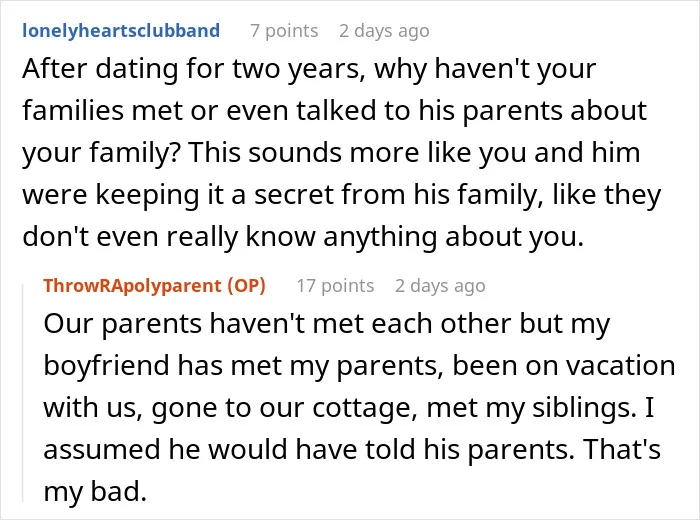This screenshot has height=520, width=700.
Task: Click the word 'cottage' in the OP reply
Action: pos(365,408)
